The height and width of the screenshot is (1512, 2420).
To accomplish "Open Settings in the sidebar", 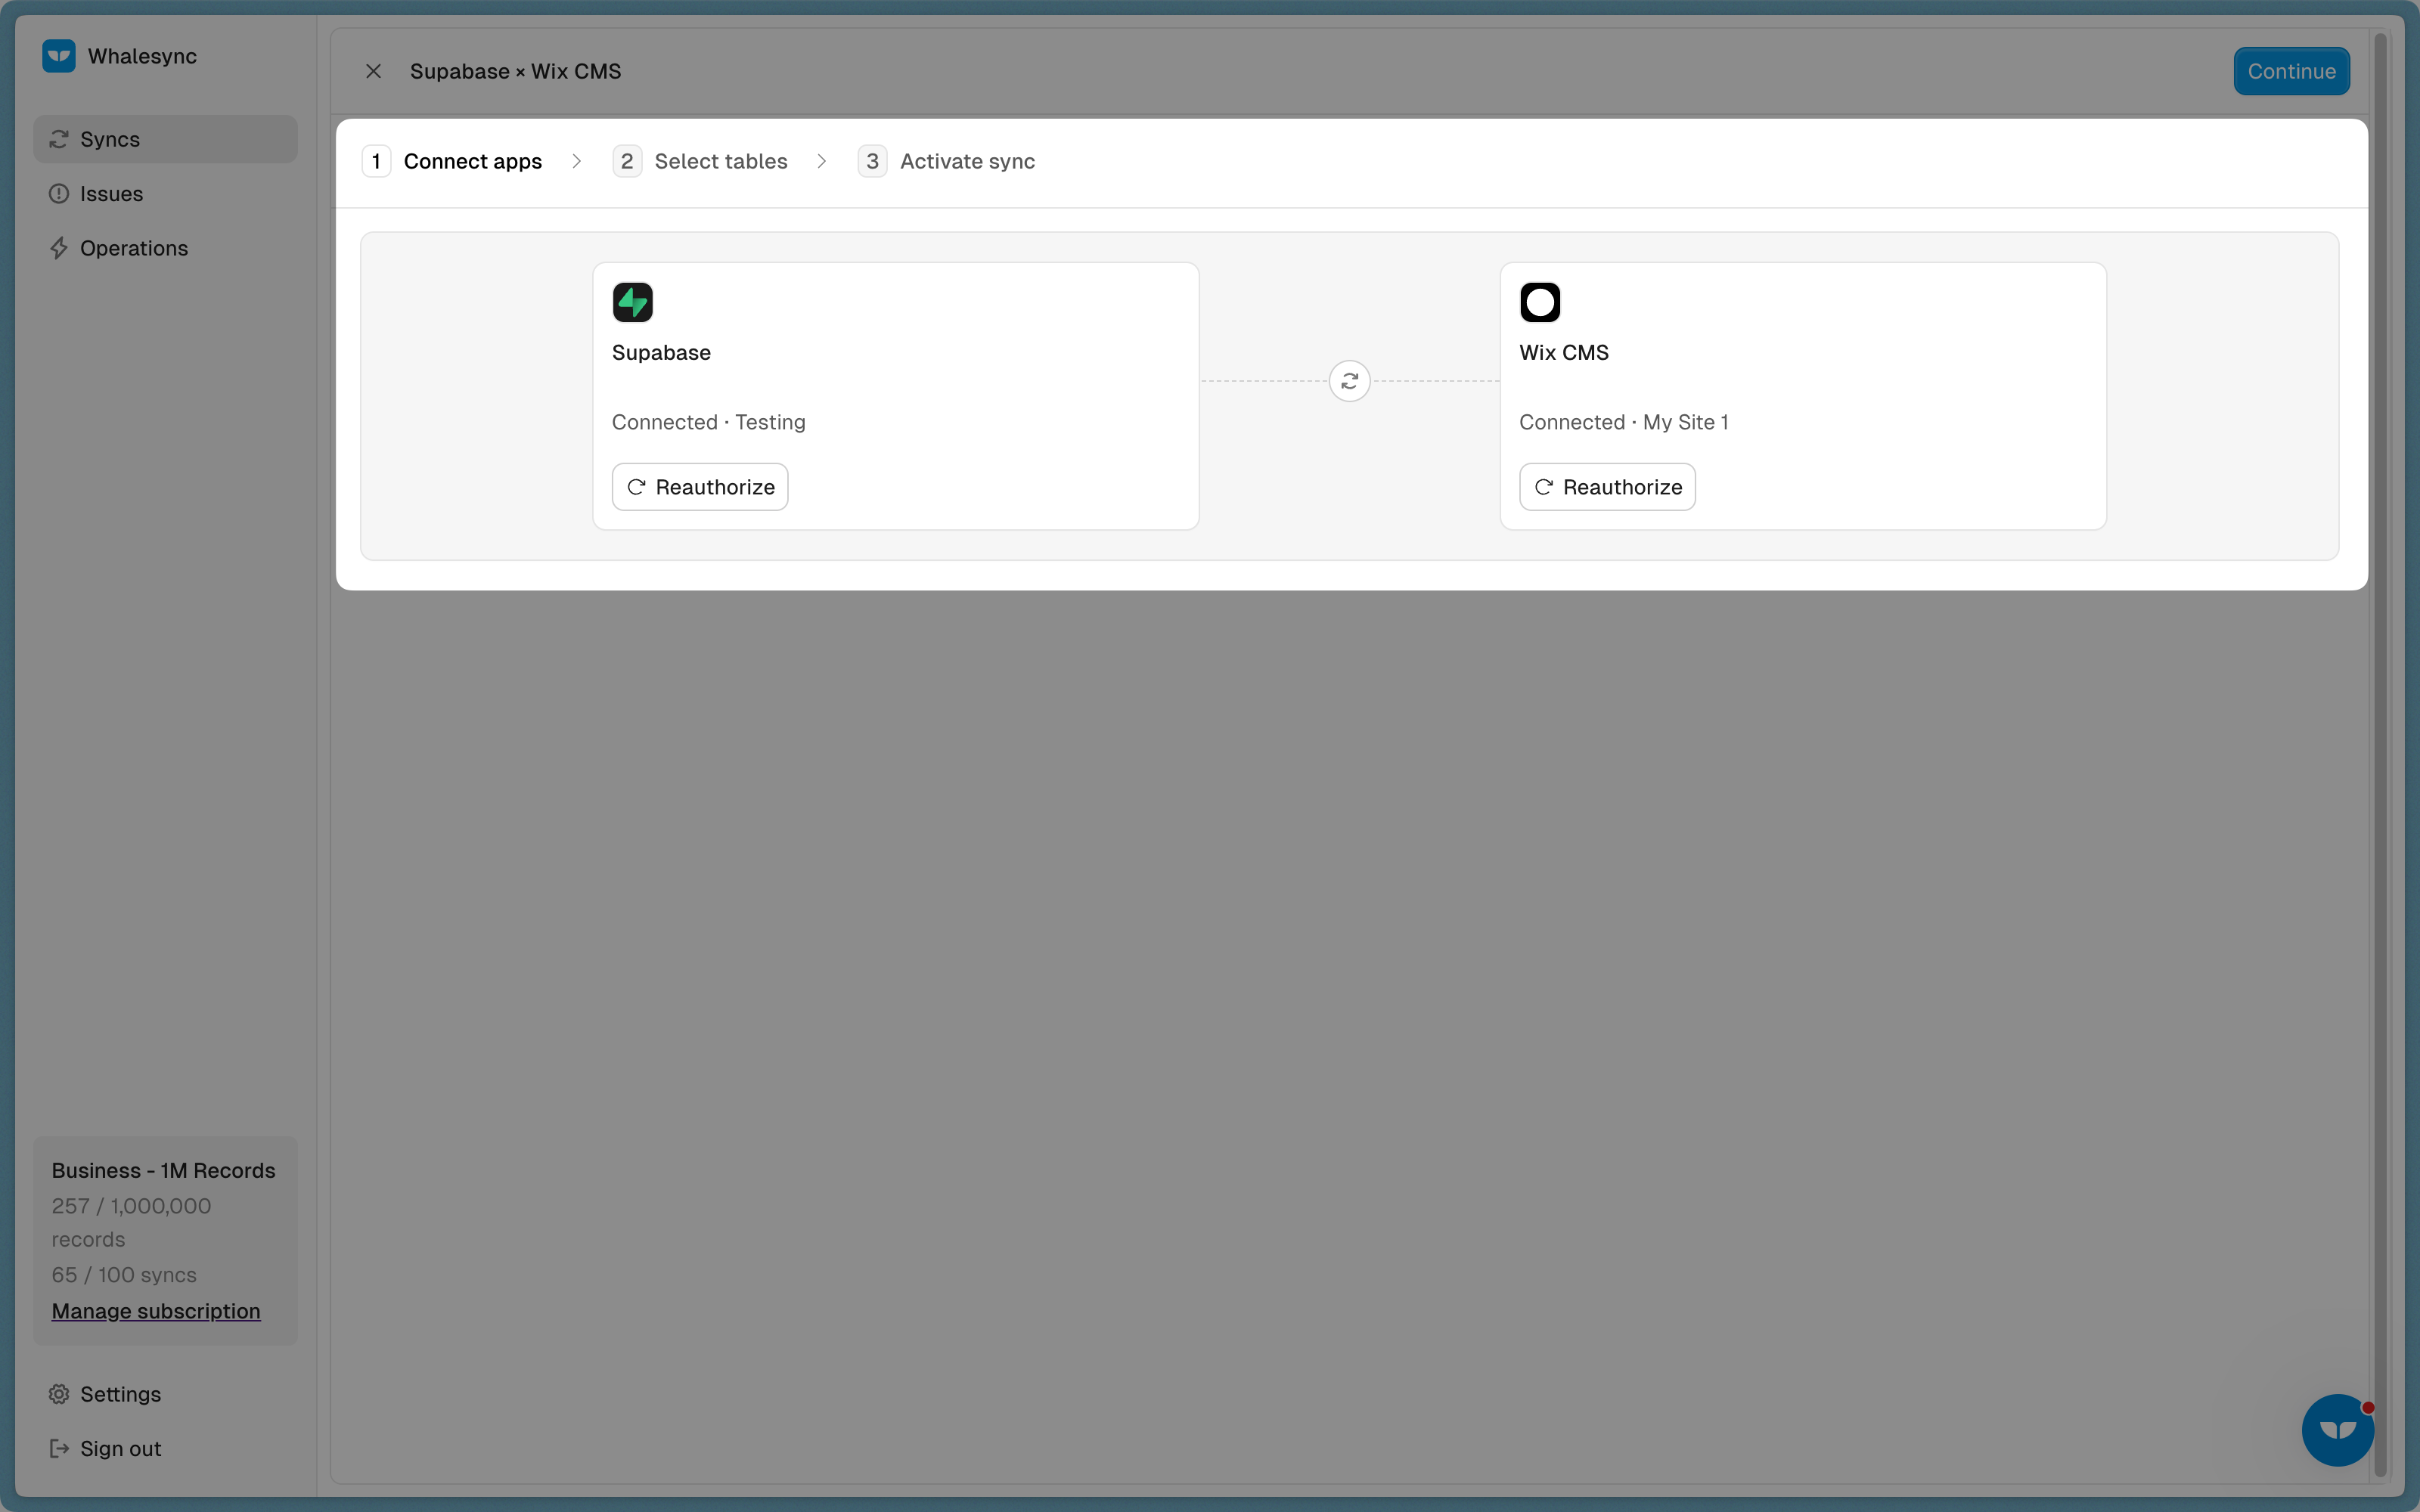I will (165, 1394).
